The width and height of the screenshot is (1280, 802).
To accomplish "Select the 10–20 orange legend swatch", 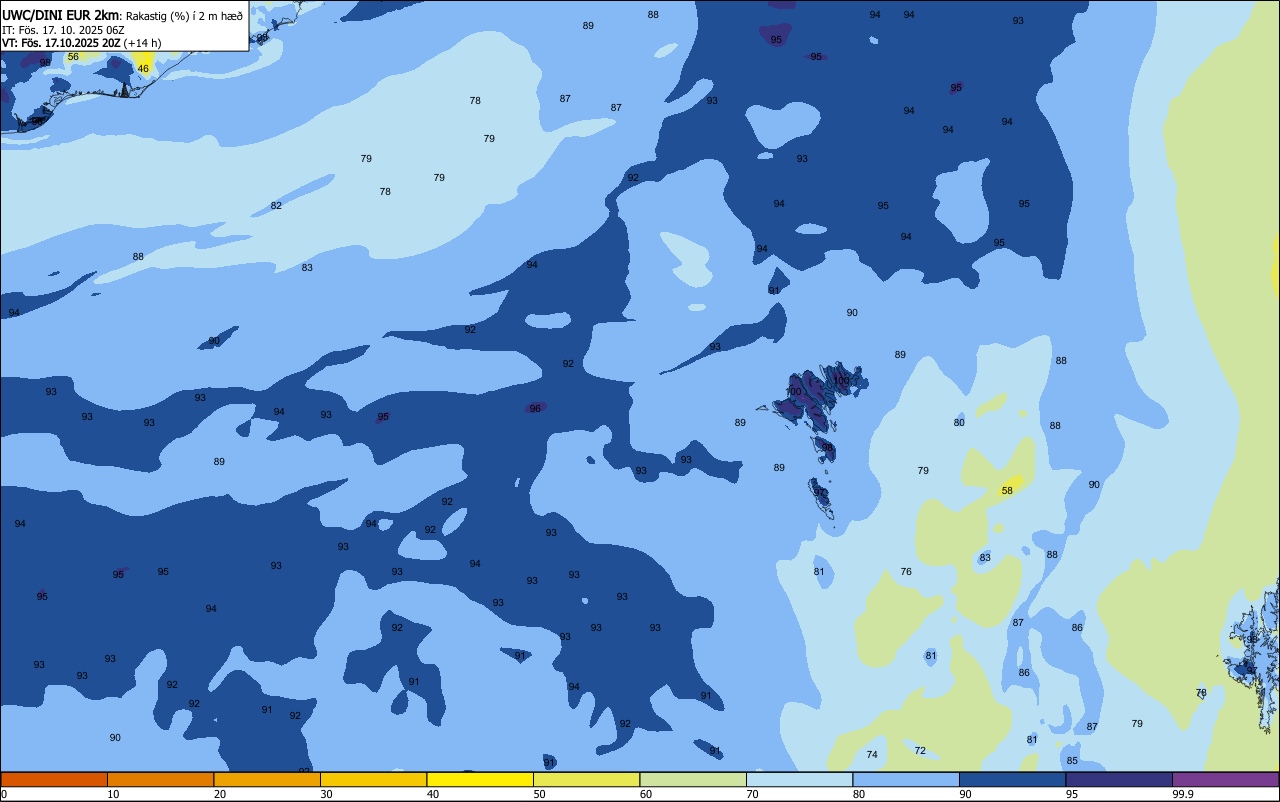I will pyautogui.click(x=160, y=779).
